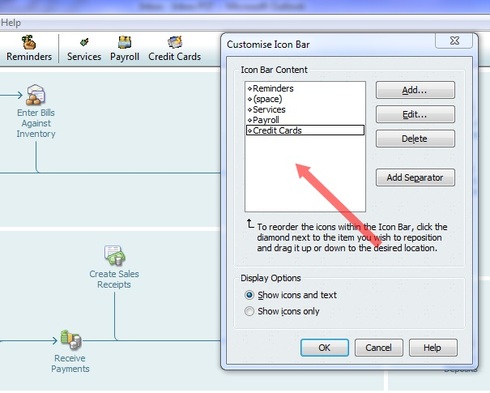Select Reminders in Icon Bar Content list
The image size is (490, 393).
(x=305, y=88)
